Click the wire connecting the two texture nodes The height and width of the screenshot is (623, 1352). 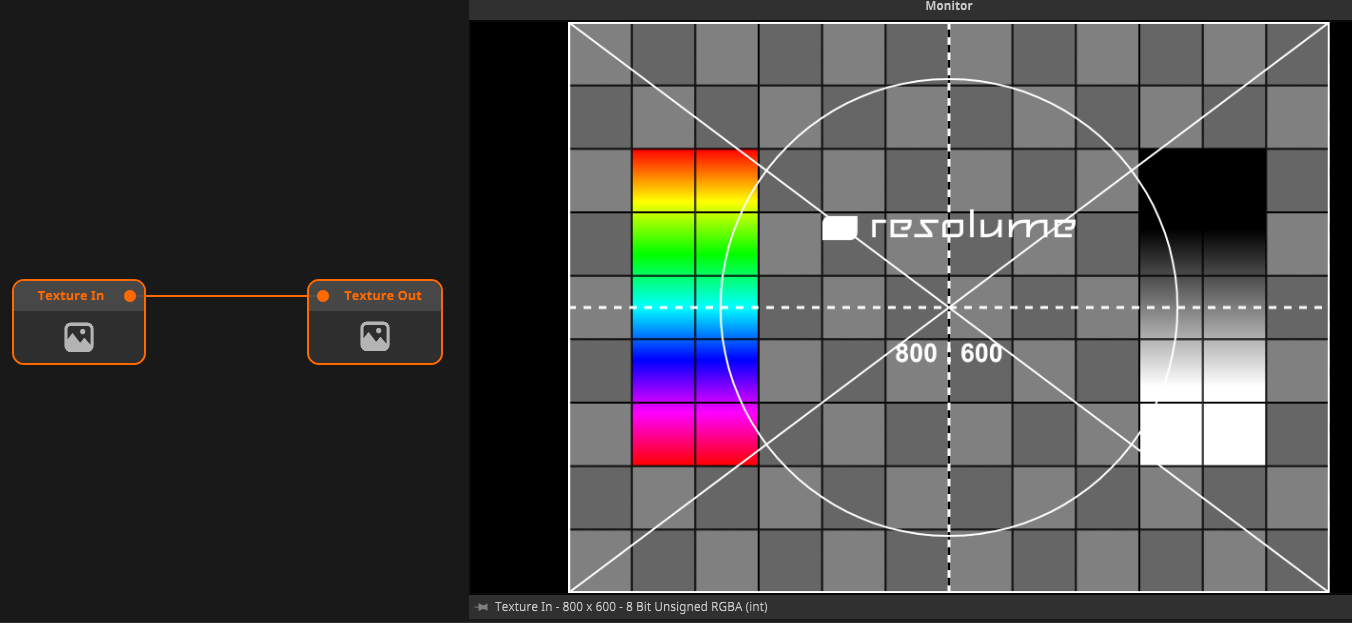click(226, 296)
